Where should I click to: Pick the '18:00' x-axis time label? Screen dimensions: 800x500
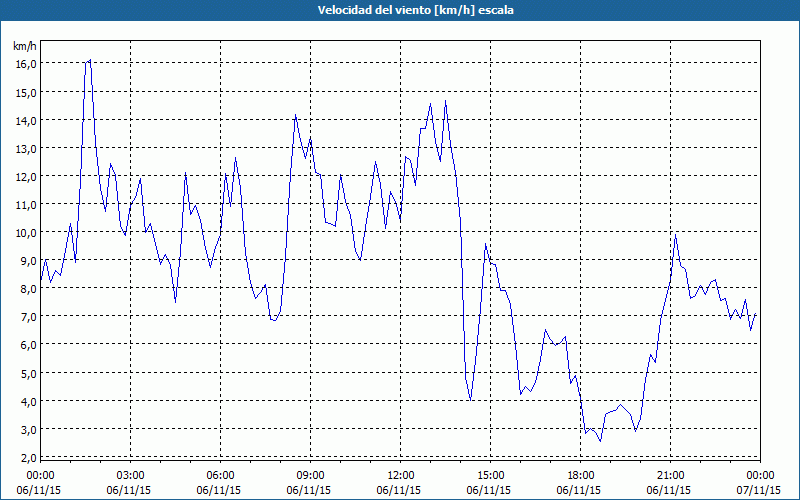pyautogui.click(x=581, y=476)
